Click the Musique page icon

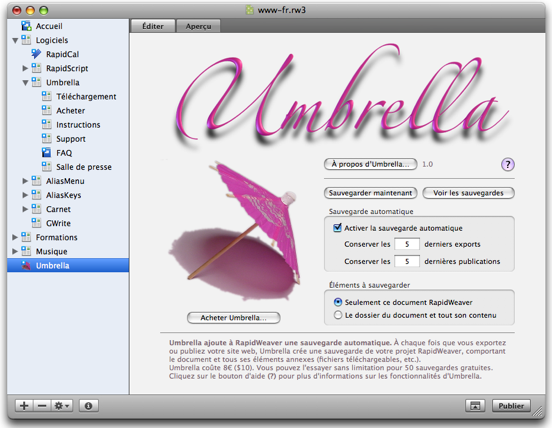click(26, 251)
